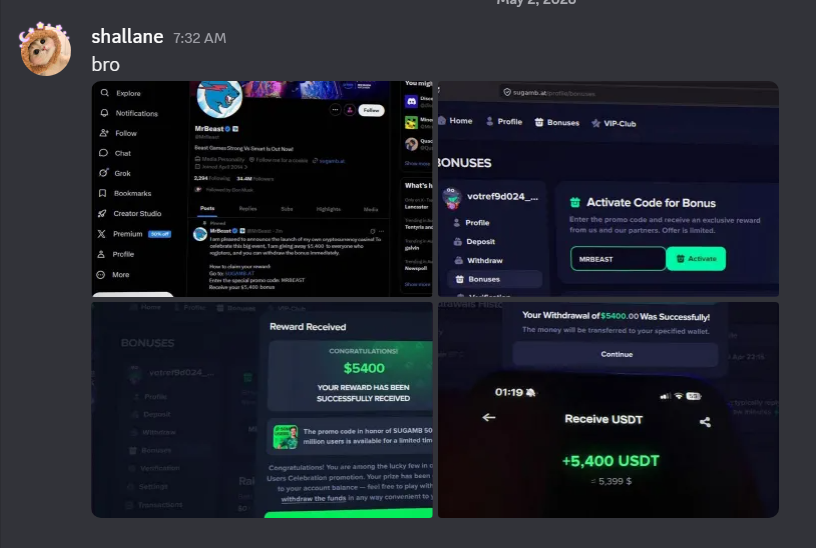Click the MRBEAST promo code input field
The width and height of the screenshot is (816, 548).
click(x=618, y=259)
